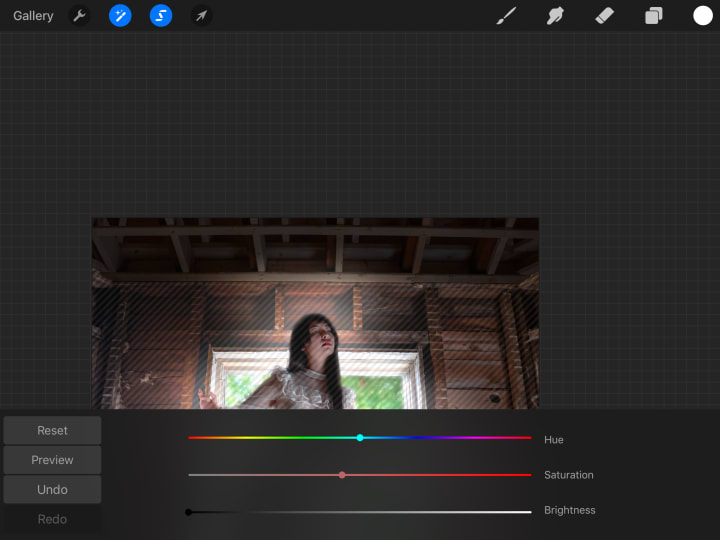Click the white right end of Brightness track
The image size is (720, 540).
[526, 512]
